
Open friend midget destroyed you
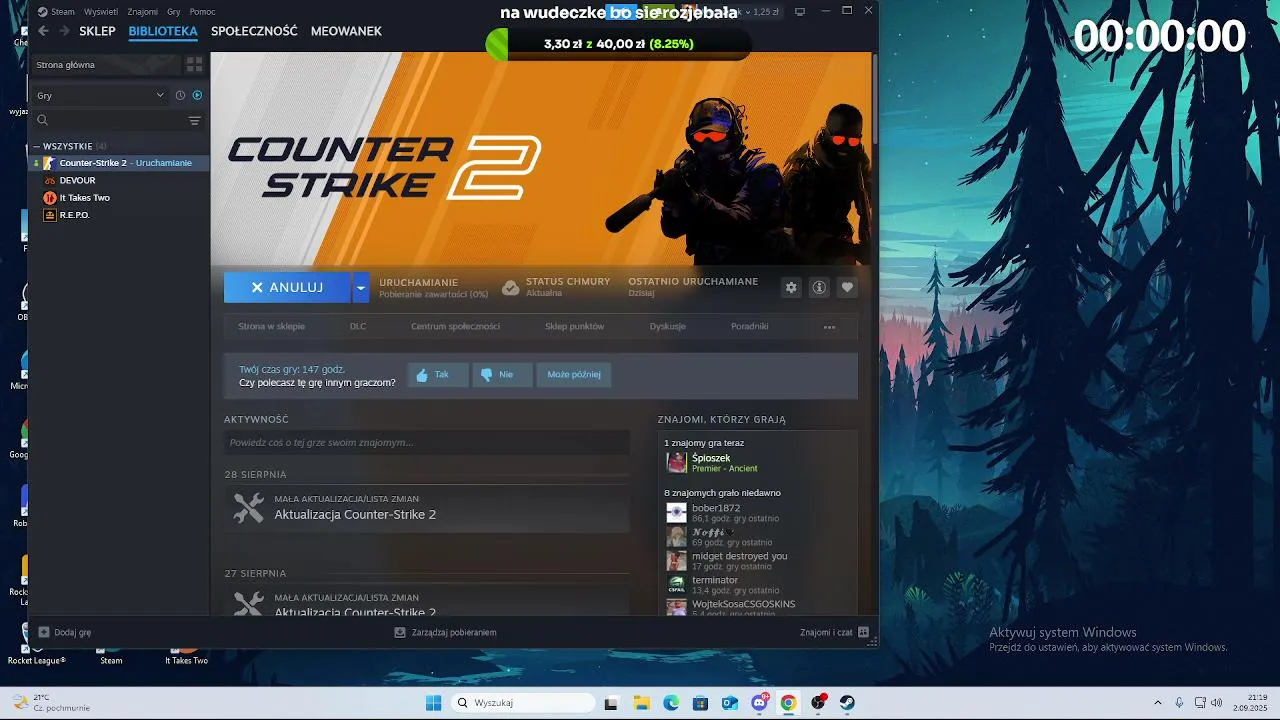click(x=739, y=556)
